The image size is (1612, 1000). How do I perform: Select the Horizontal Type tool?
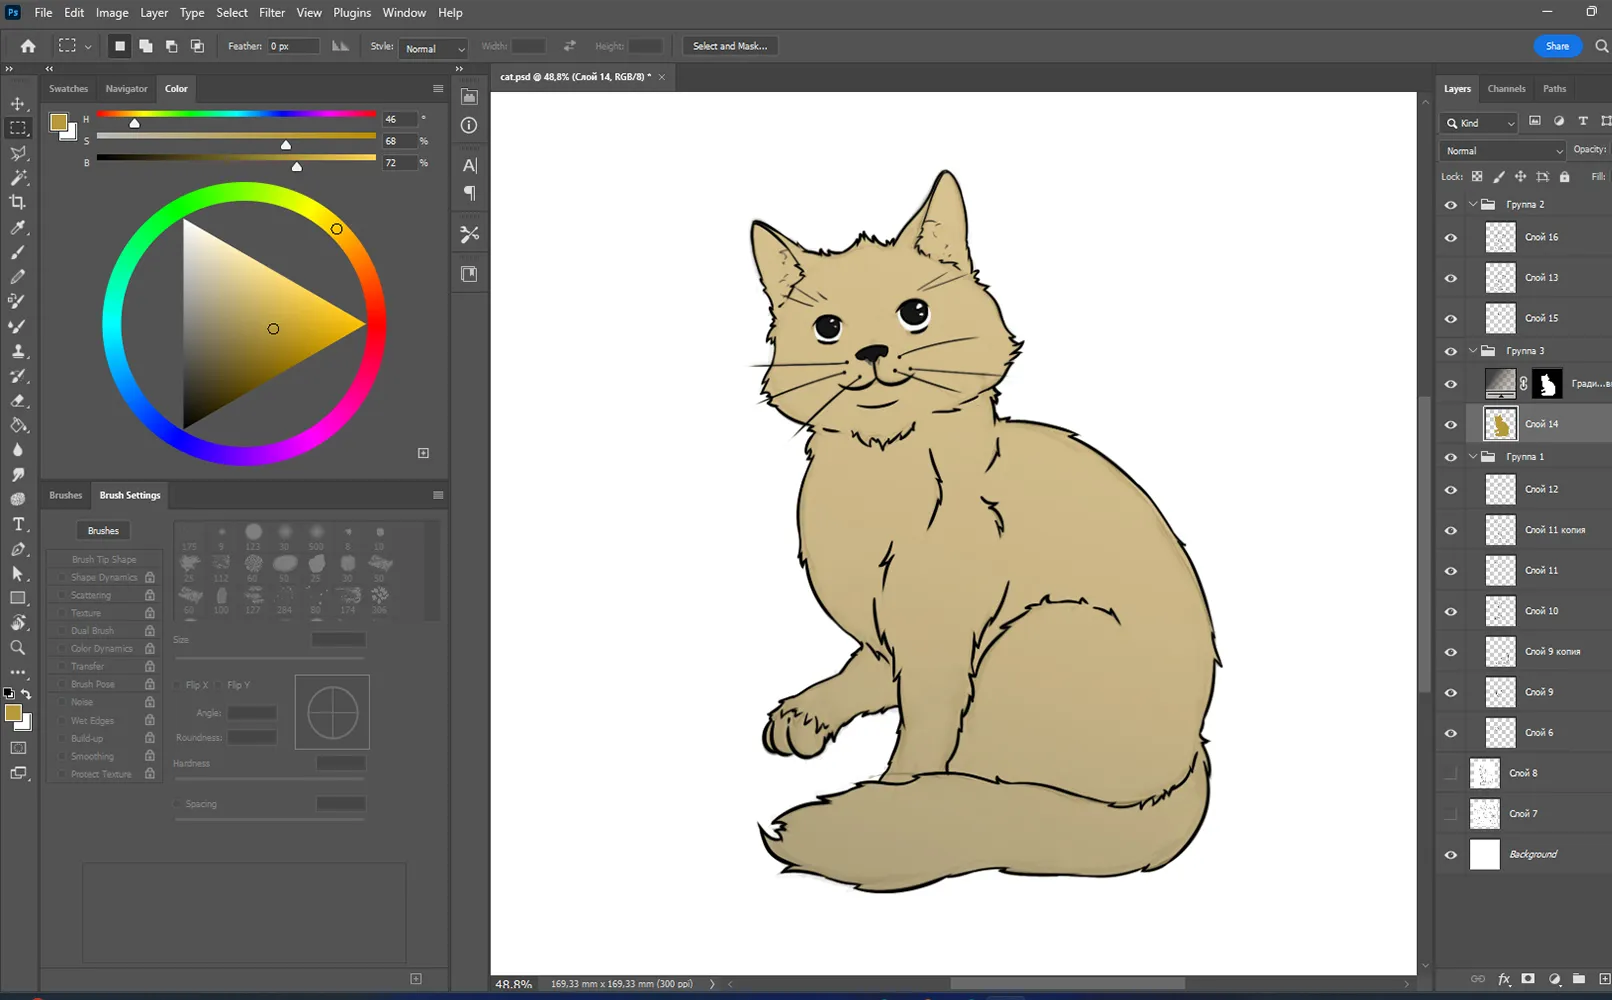click(18, 524)
